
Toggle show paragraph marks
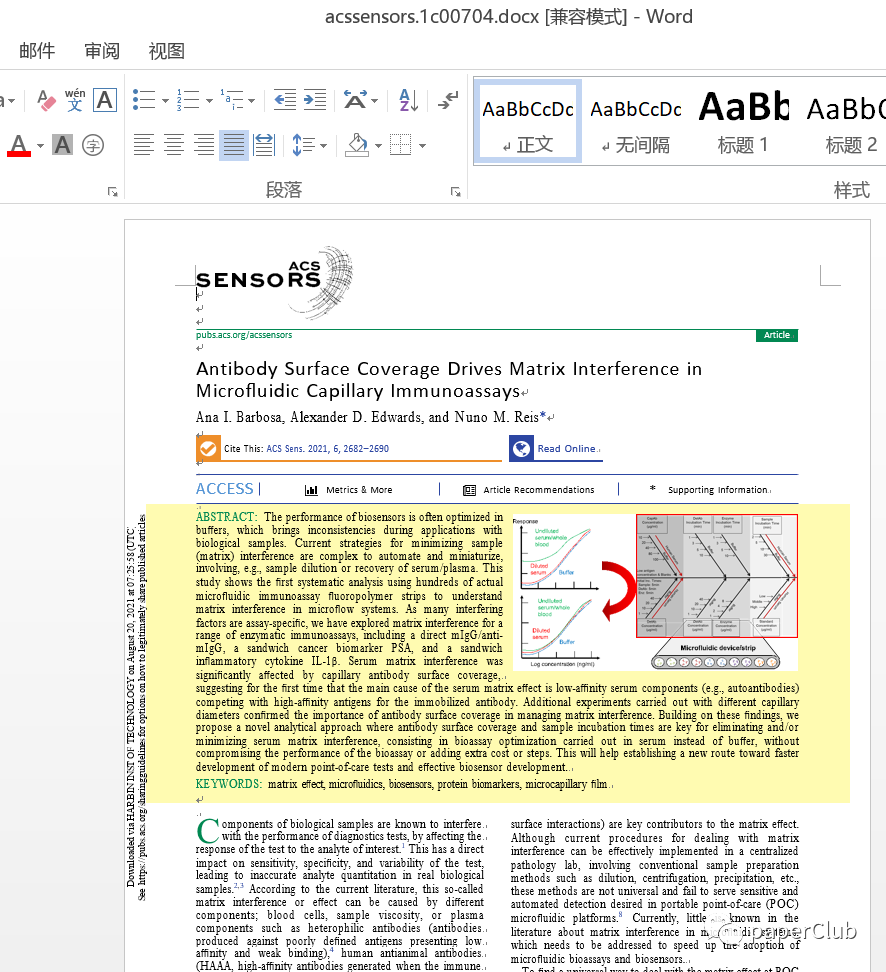[448, 100]
